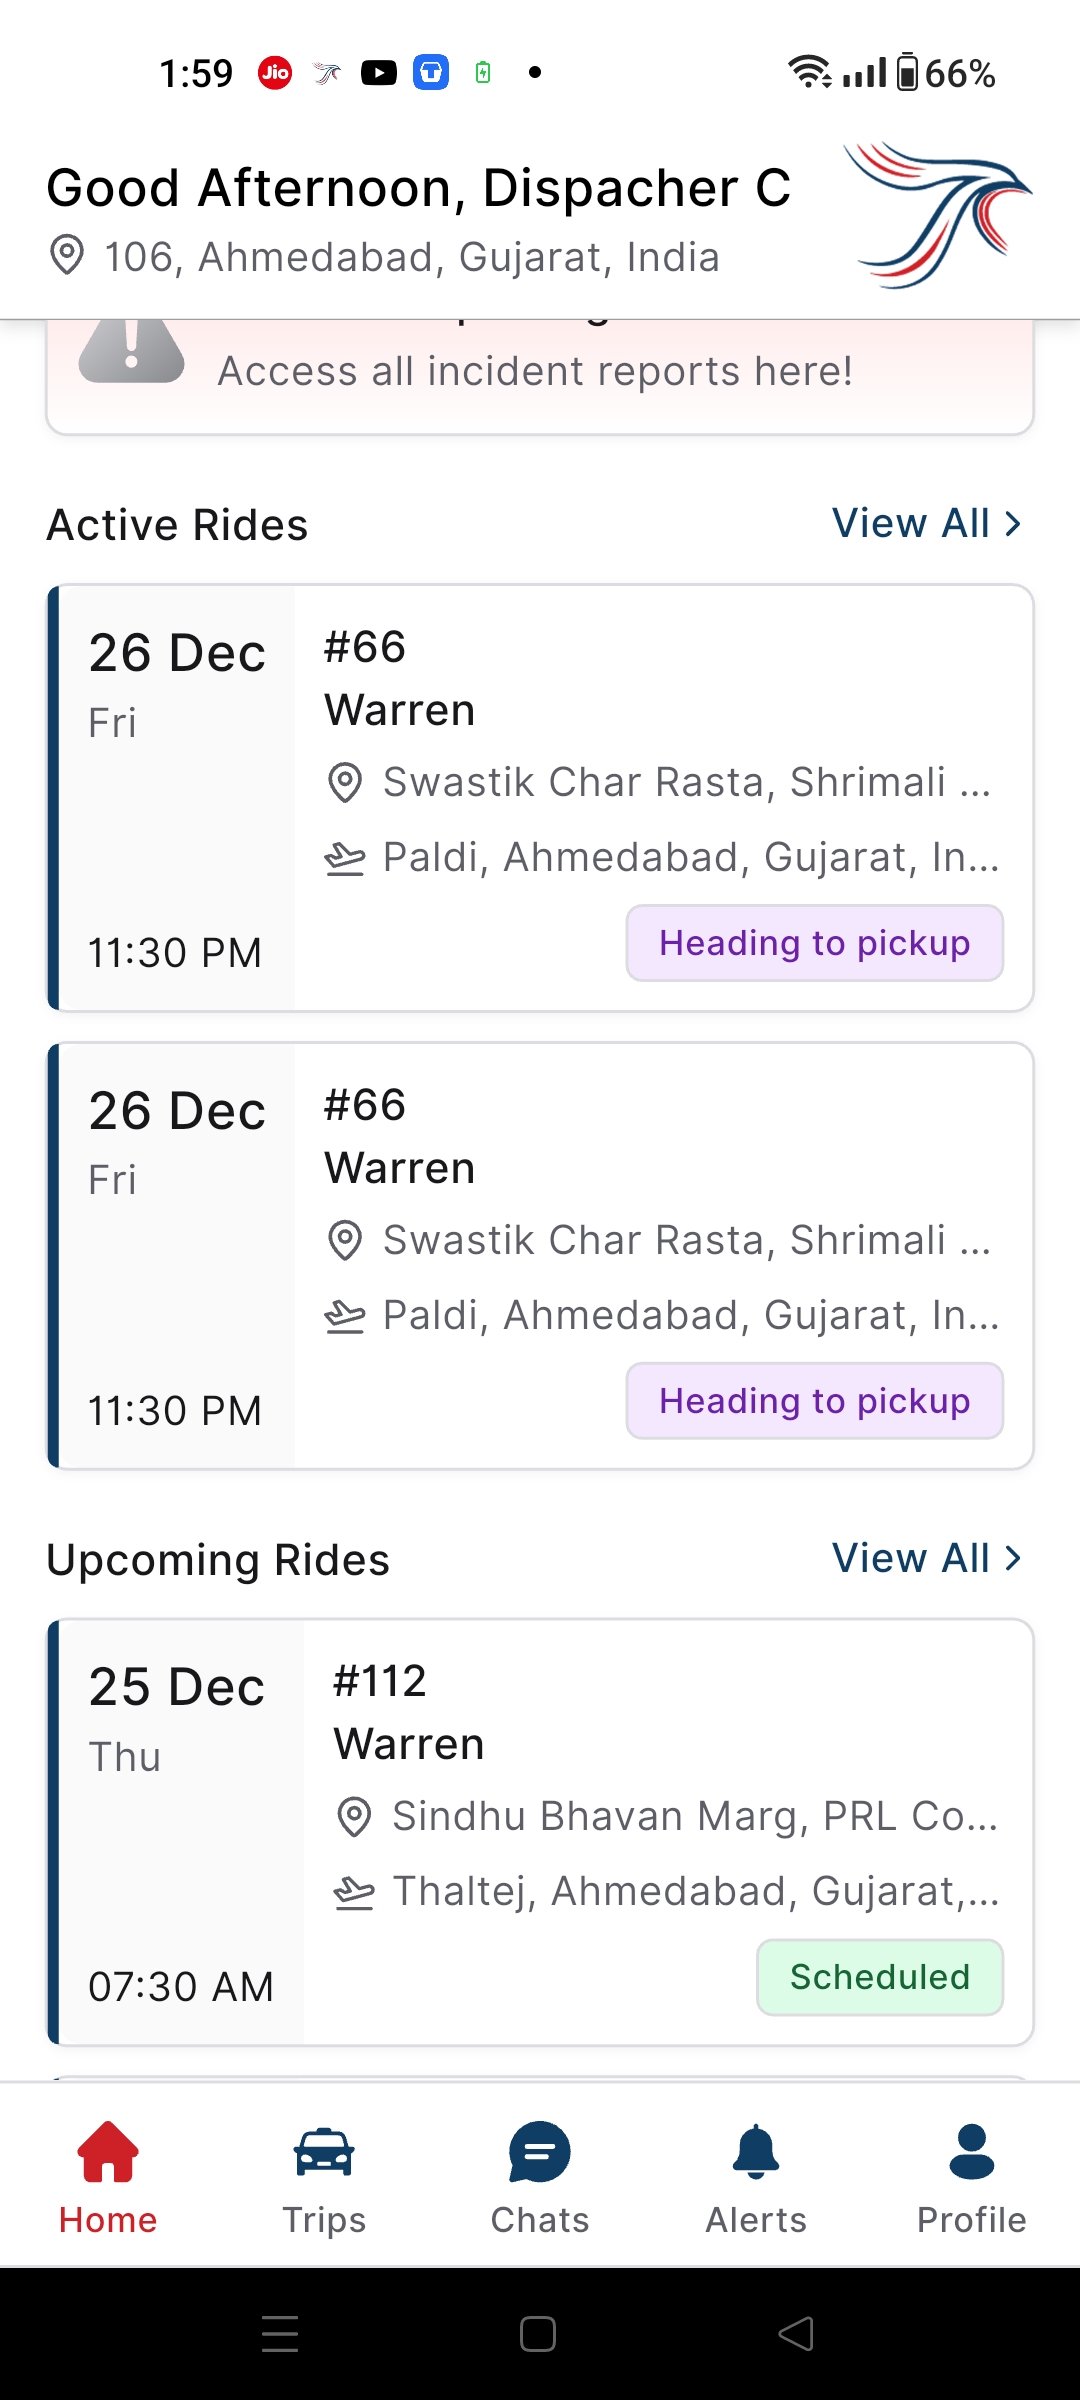1080x2400 pixels.
Task: Tap the first Heading to pickup badge
Action: pos(814,943)
